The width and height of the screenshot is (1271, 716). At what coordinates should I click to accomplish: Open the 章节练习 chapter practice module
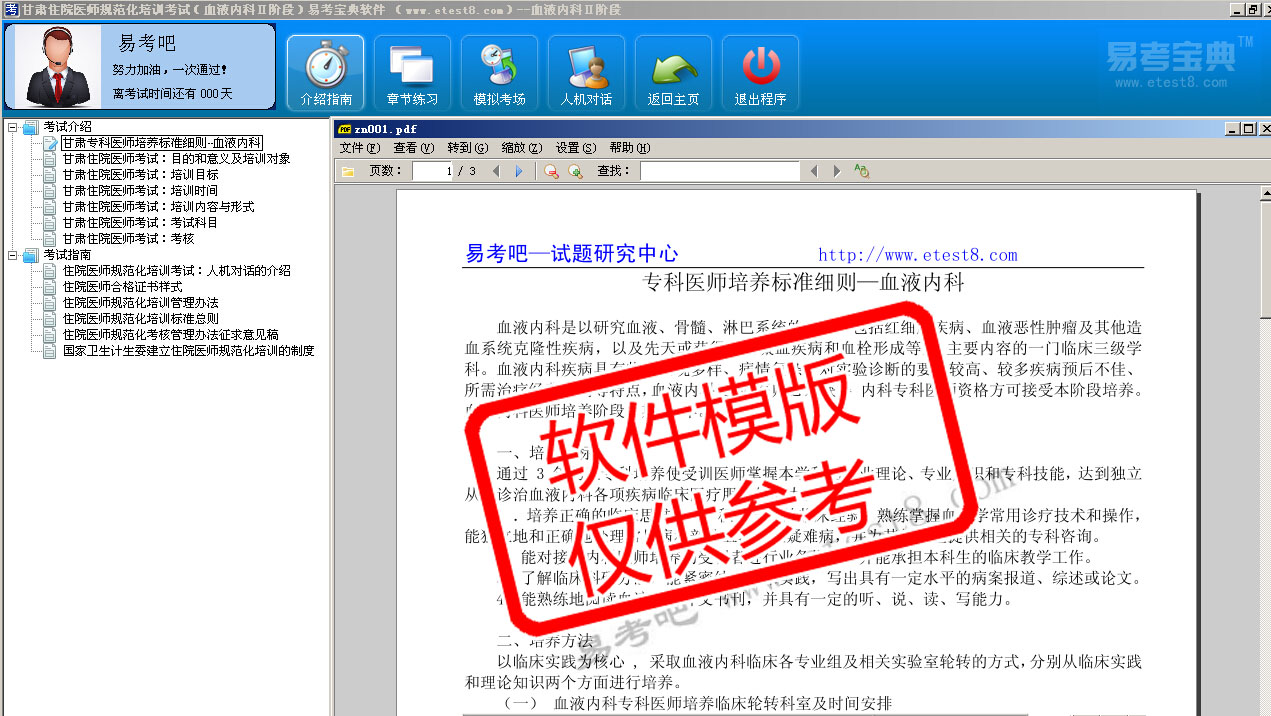click(x=412, y=73)
